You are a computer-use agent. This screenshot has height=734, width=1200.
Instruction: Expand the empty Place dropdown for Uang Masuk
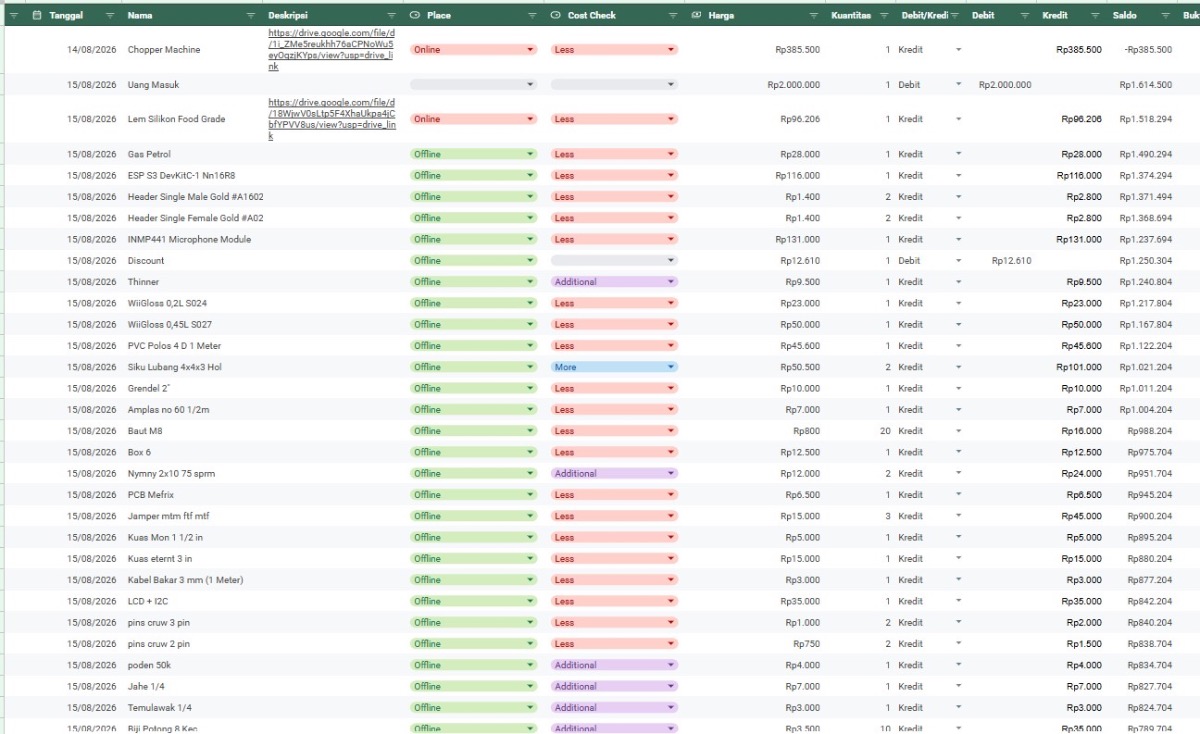[473, 85]
